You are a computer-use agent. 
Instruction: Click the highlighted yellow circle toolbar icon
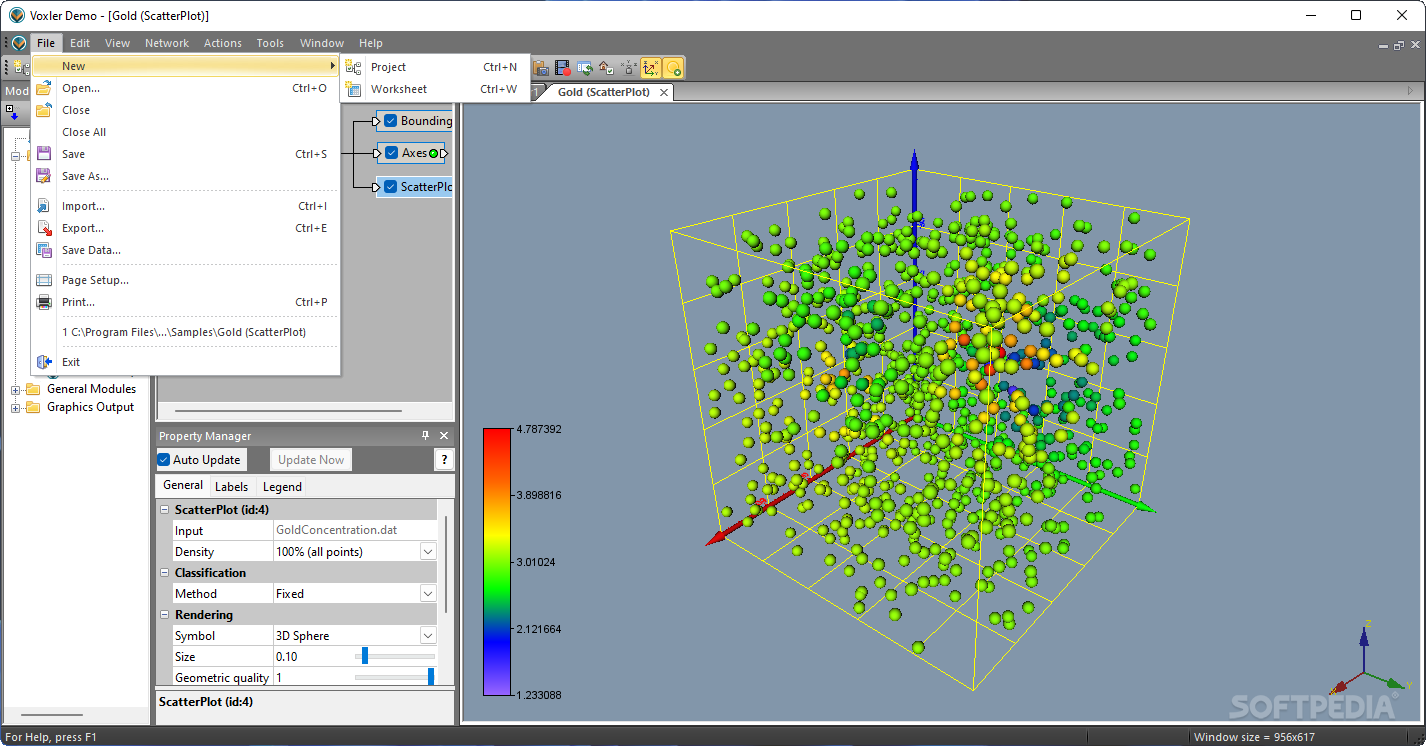(673, 67)
